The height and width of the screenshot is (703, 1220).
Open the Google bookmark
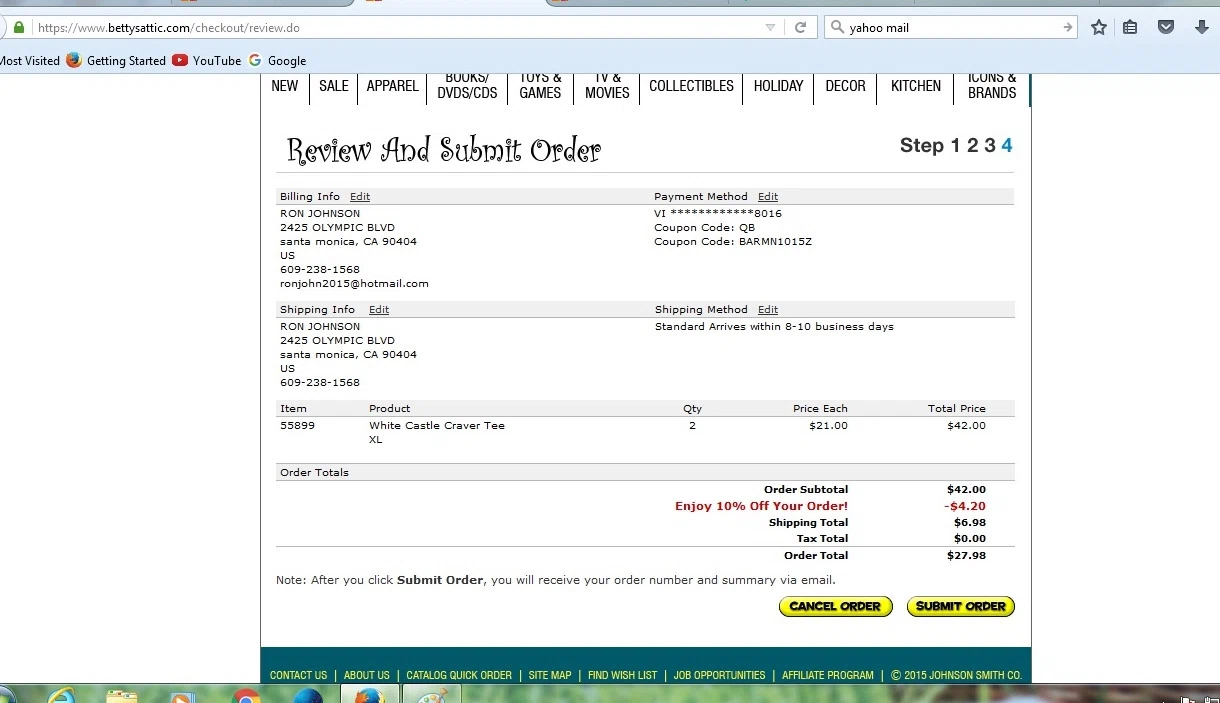pyautogui.click(x=277, y=61)
